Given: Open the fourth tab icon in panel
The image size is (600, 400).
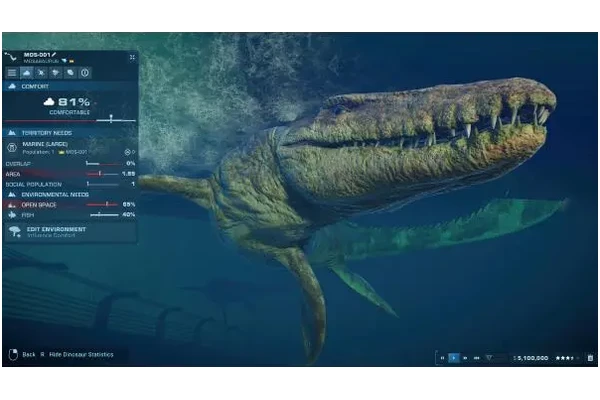Looking at the screenshot, I should pos(55,73).
